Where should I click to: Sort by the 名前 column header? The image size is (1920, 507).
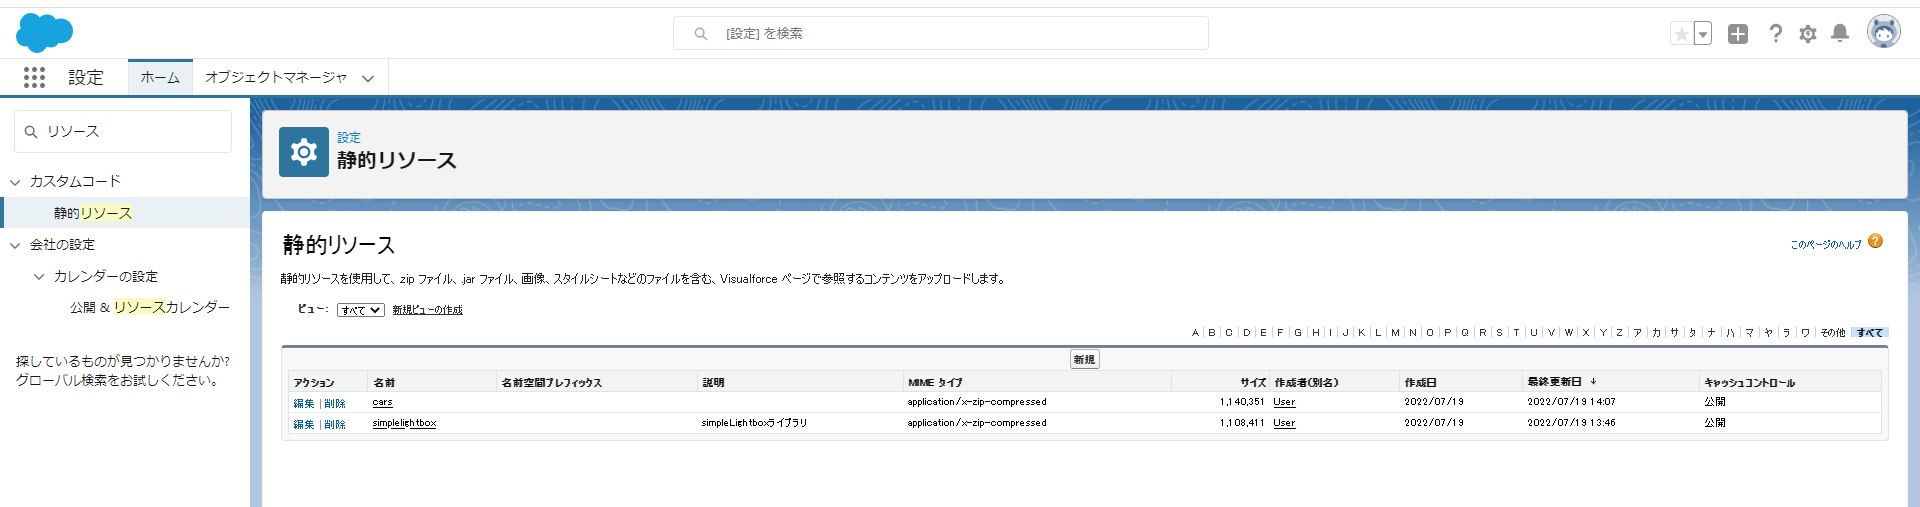click(384, 382)
